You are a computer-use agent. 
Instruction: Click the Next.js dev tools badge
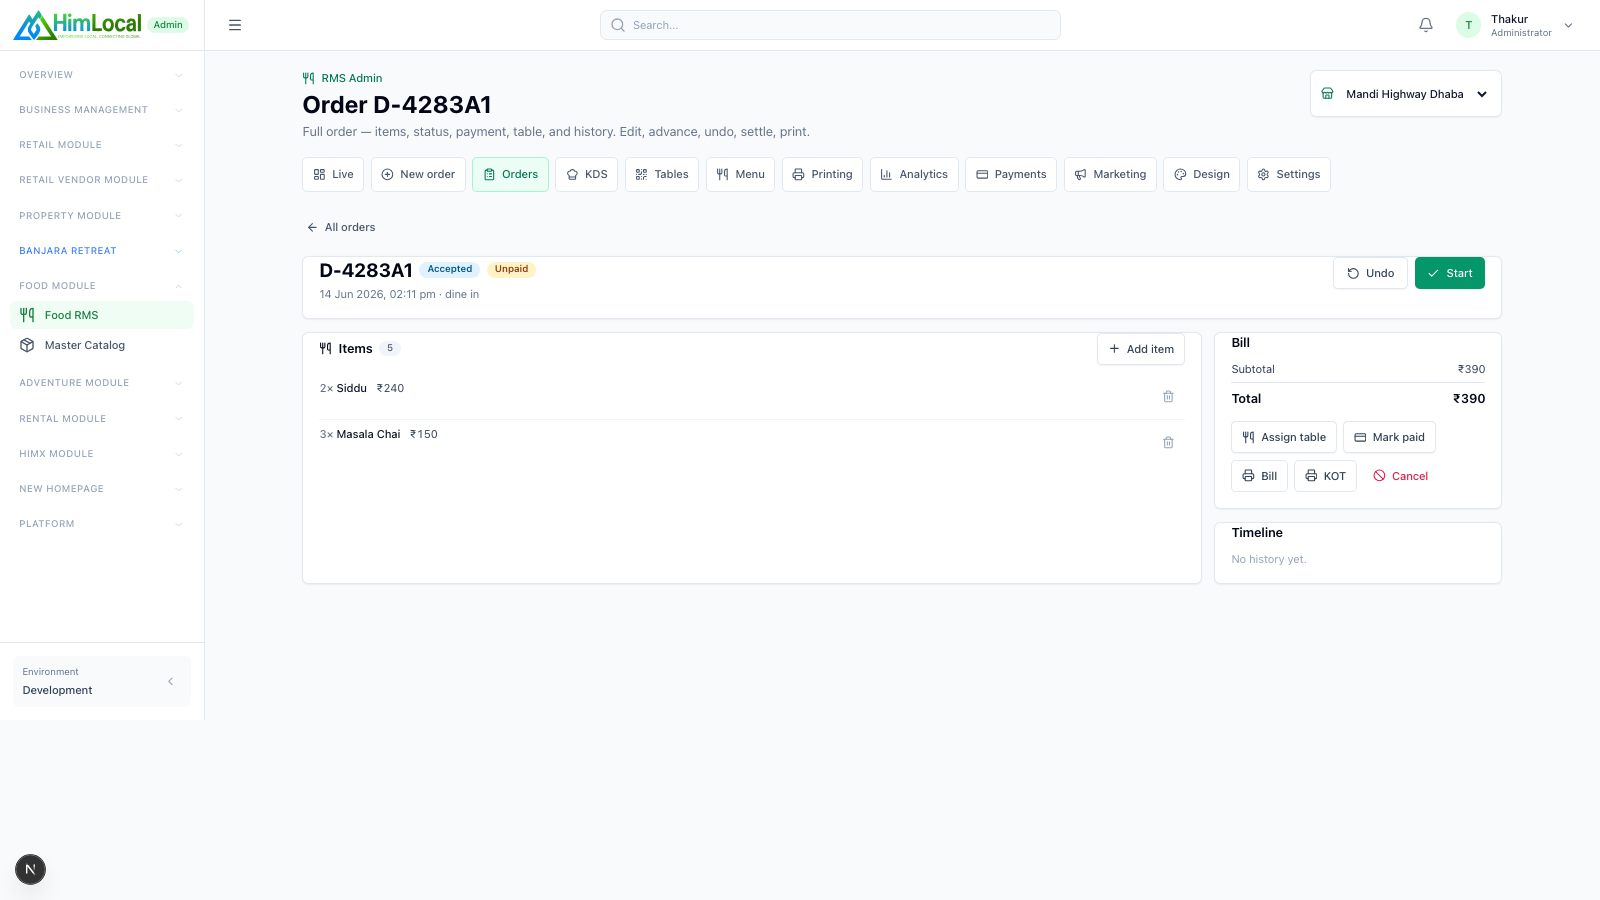(30, 869)
